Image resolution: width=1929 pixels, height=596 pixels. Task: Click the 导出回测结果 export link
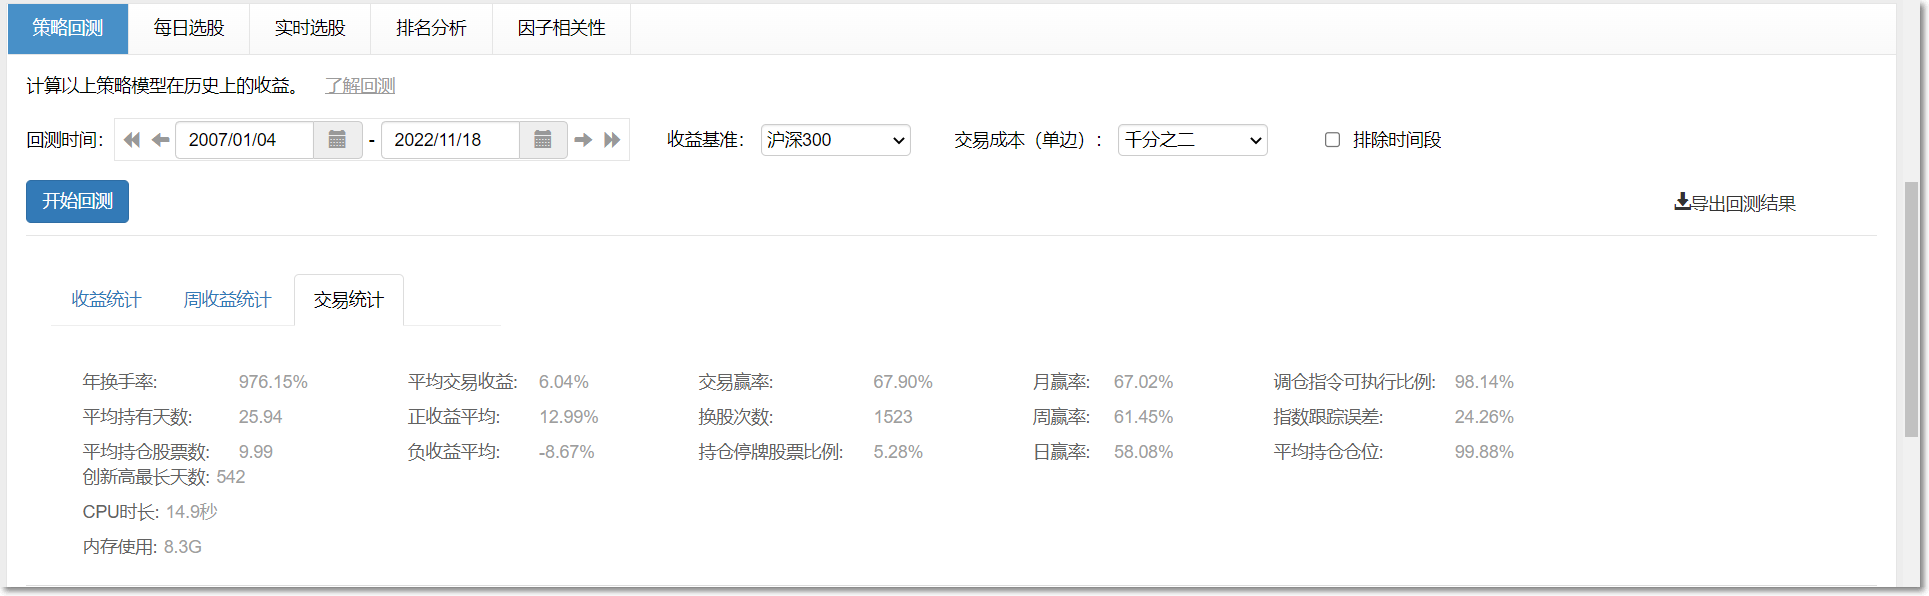click(1735, 203)
